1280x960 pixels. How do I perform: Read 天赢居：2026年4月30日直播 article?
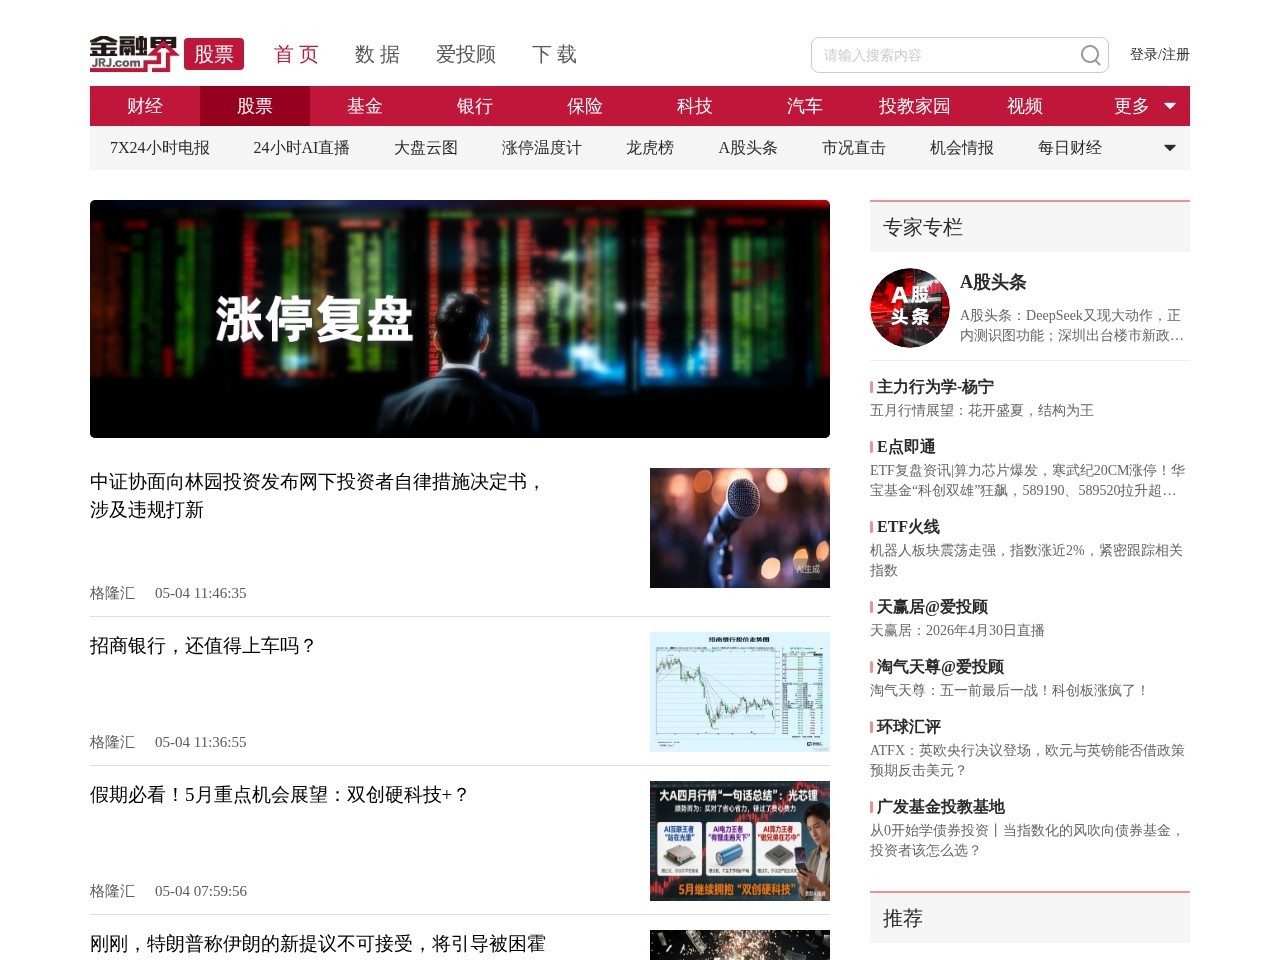click(957, 631)
